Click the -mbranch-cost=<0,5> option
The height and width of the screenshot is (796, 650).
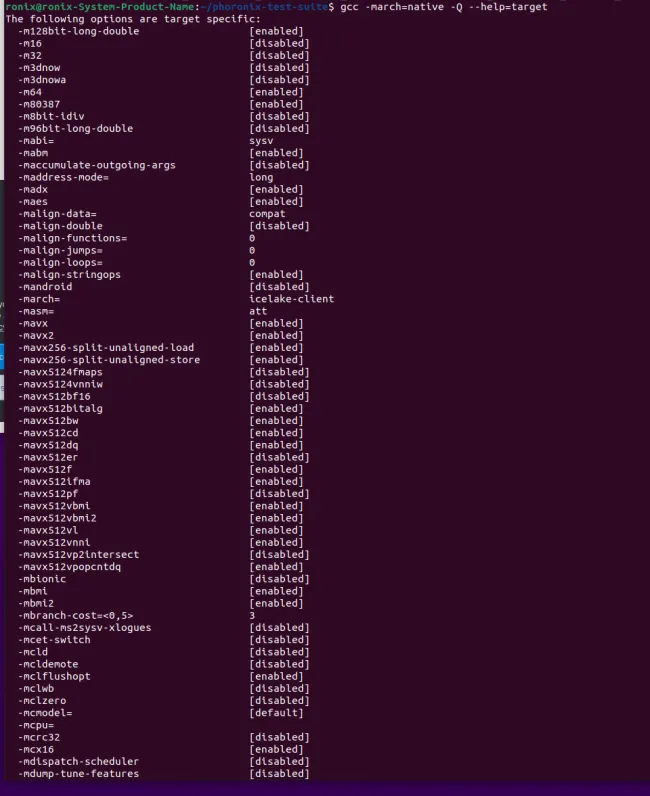pyautogui.click(x=76, y=616)
